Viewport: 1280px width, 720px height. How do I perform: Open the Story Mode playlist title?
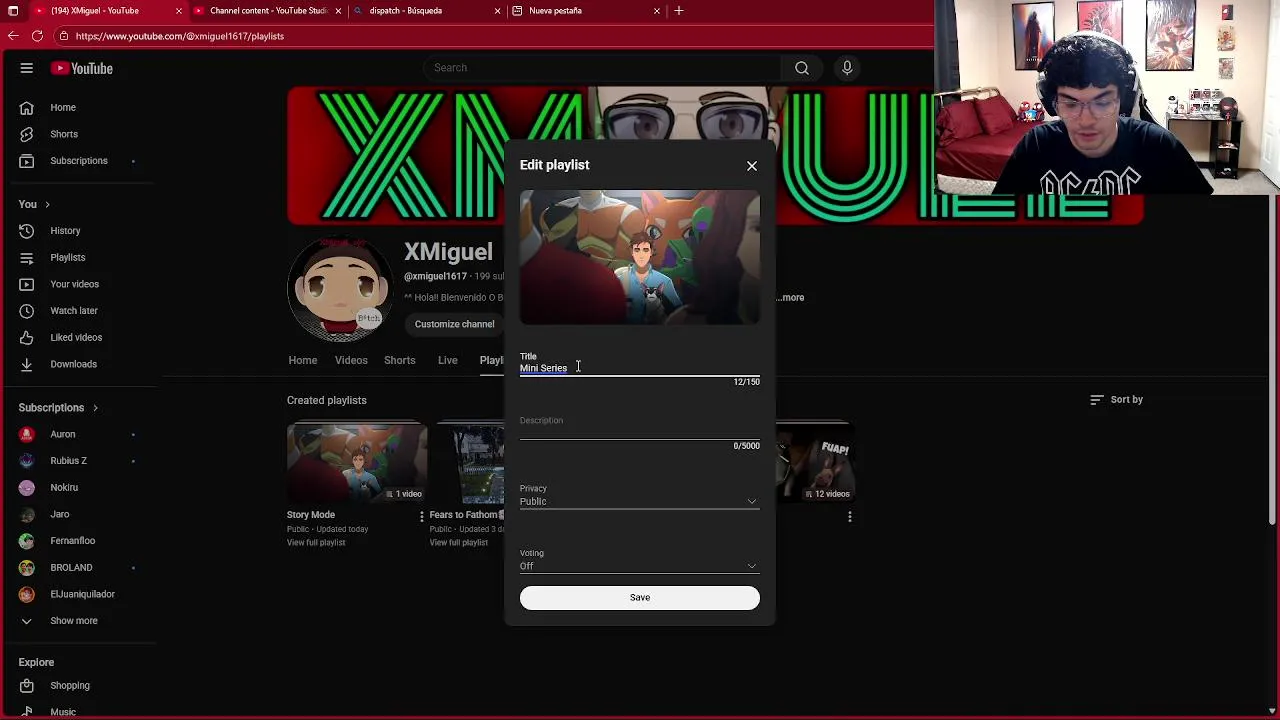click(x=311, y=515)
